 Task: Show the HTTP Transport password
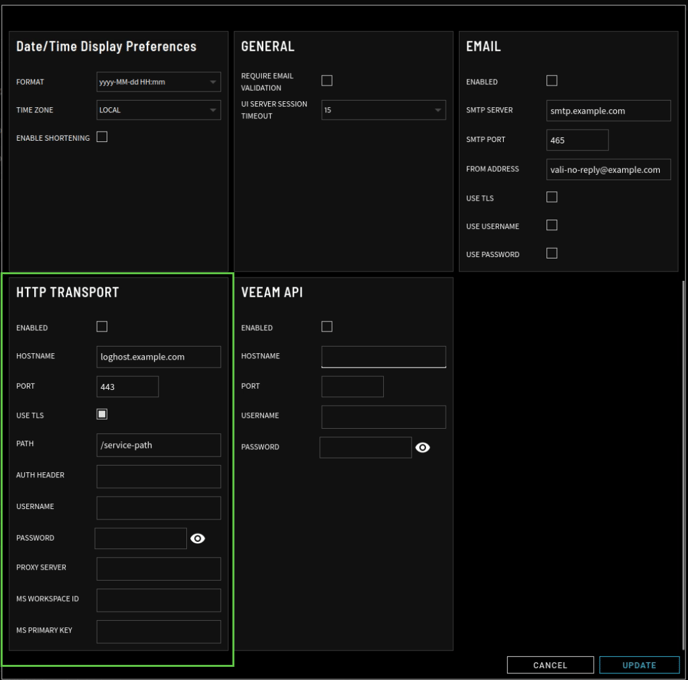tap(197, 538)
